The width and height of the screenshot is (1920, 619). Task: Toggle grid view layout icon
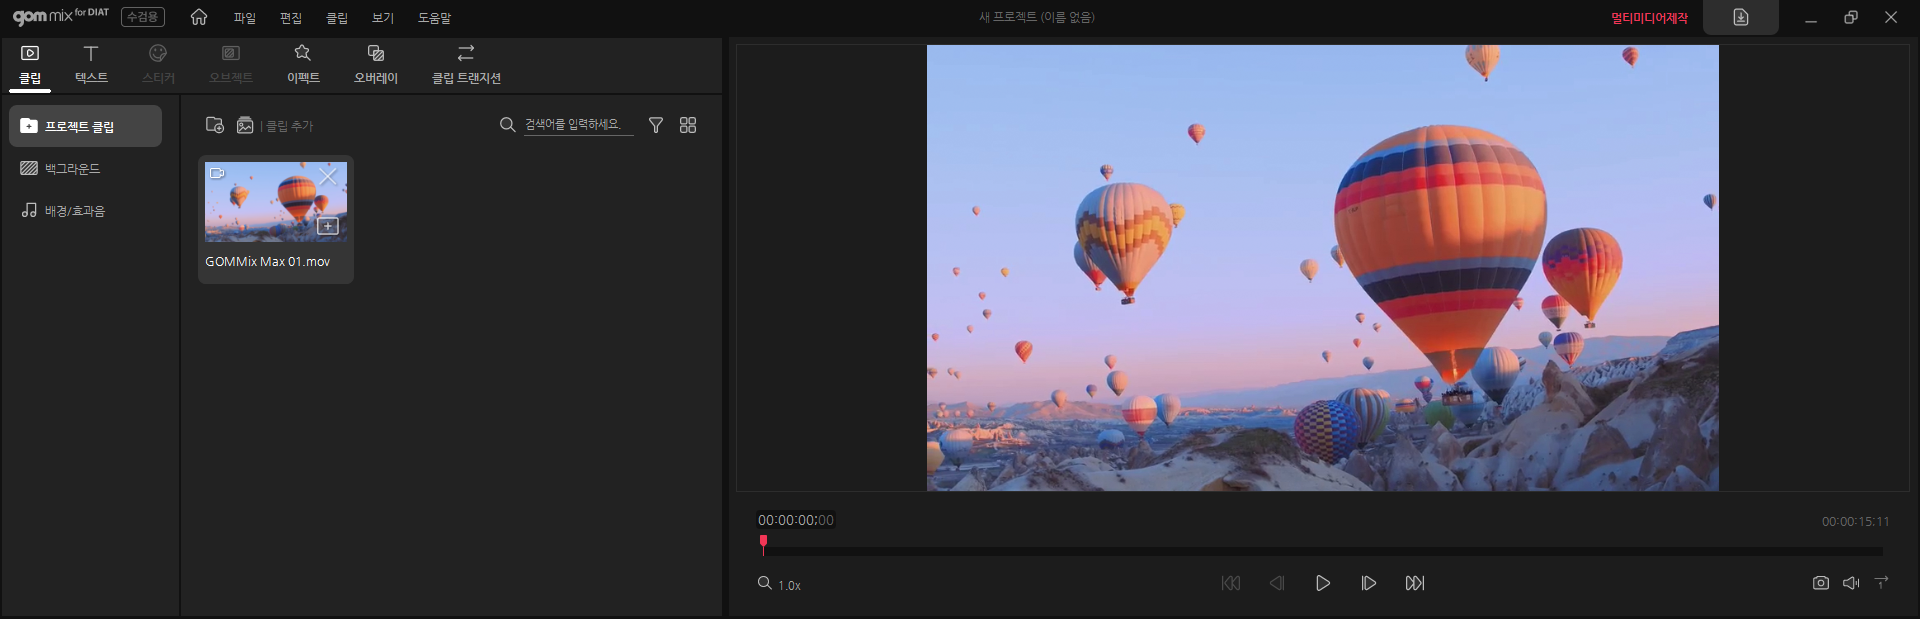pyautogui.click(x=688, y=125)
